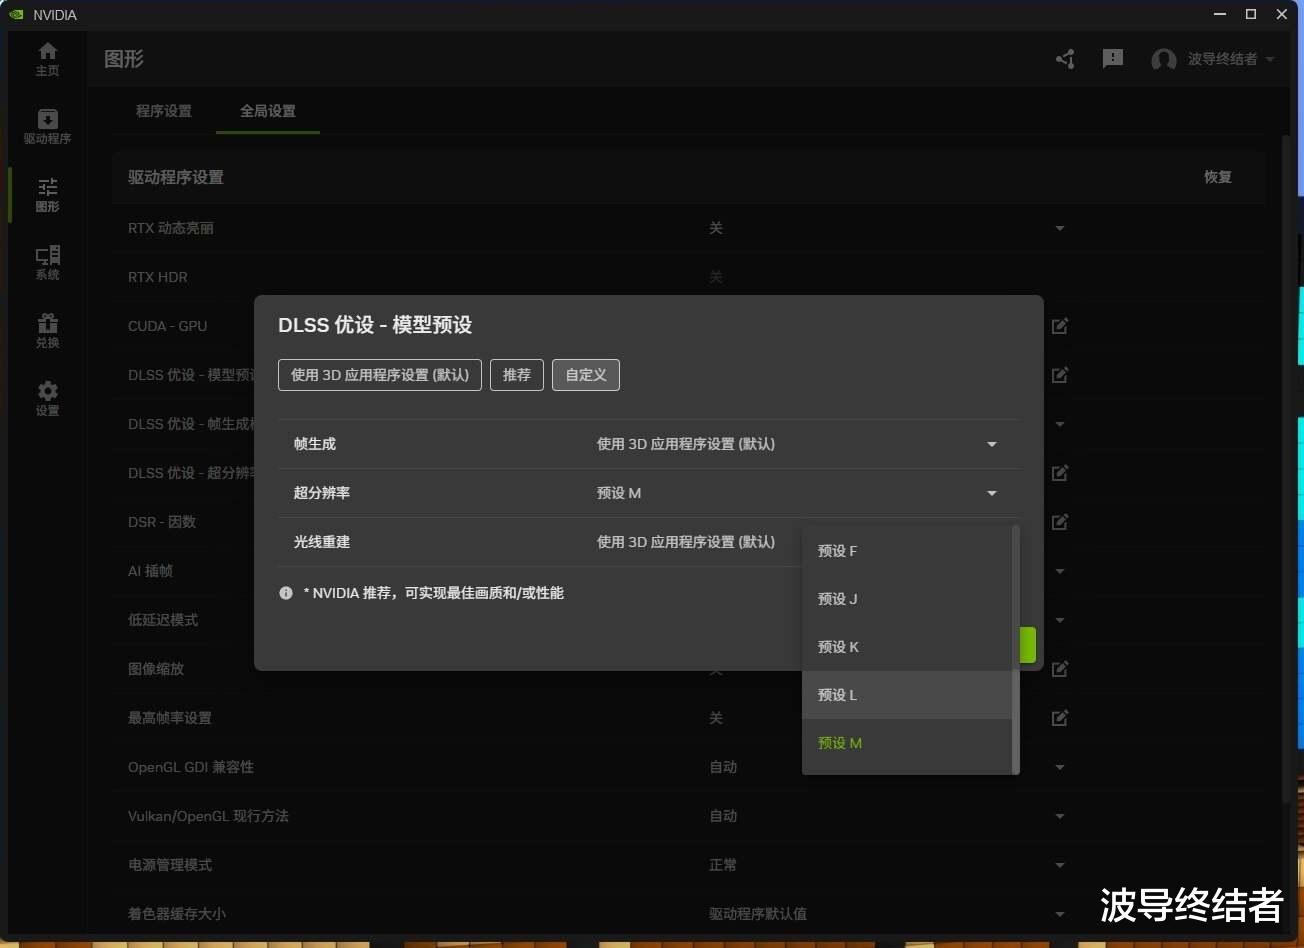1304x948 pixels.
Task: Click the 着色器缓存大小 row label
Action: point(177,914)
